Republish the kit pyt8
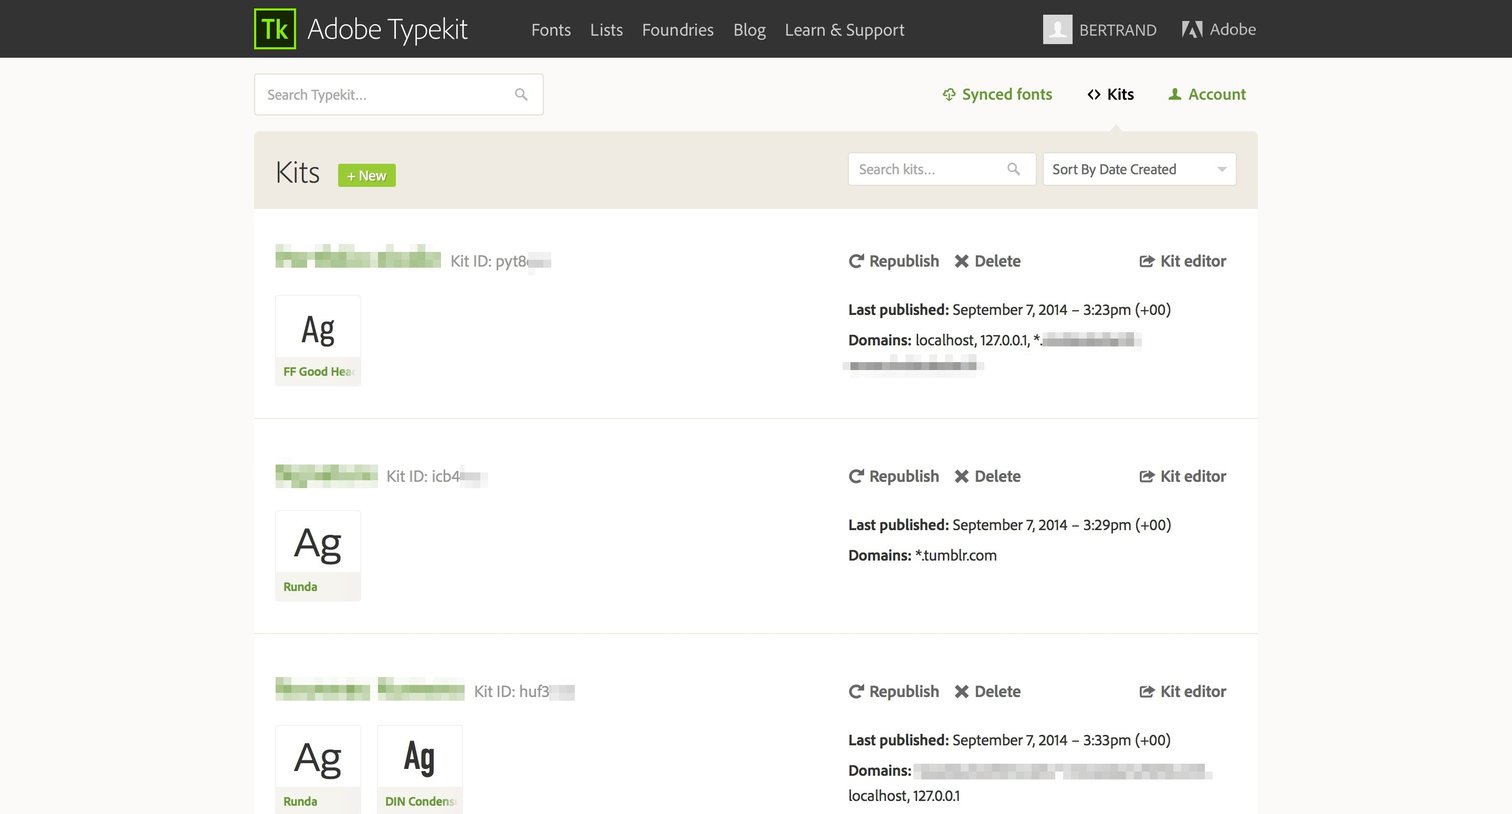This screenshot has height=814, width=1512. coord(894,261)
